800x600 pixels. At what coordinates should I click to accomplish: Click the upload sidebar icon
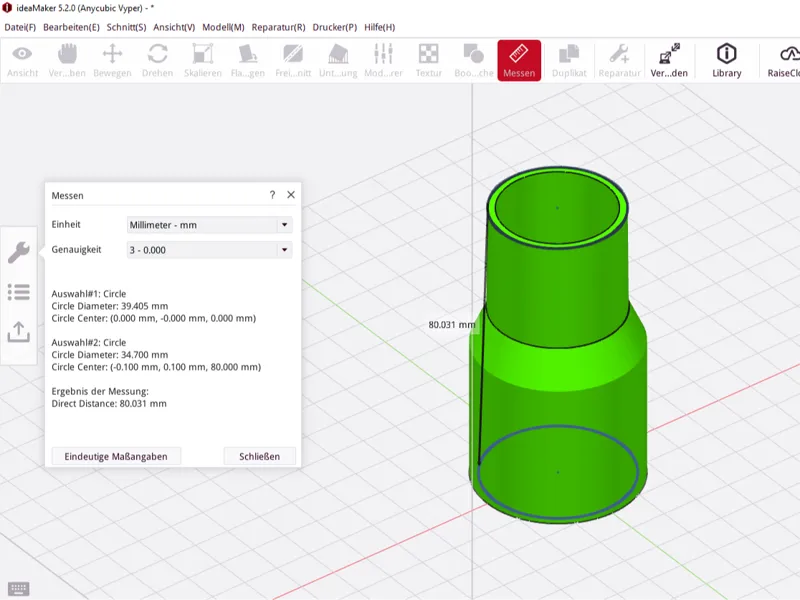pos(19,332)
